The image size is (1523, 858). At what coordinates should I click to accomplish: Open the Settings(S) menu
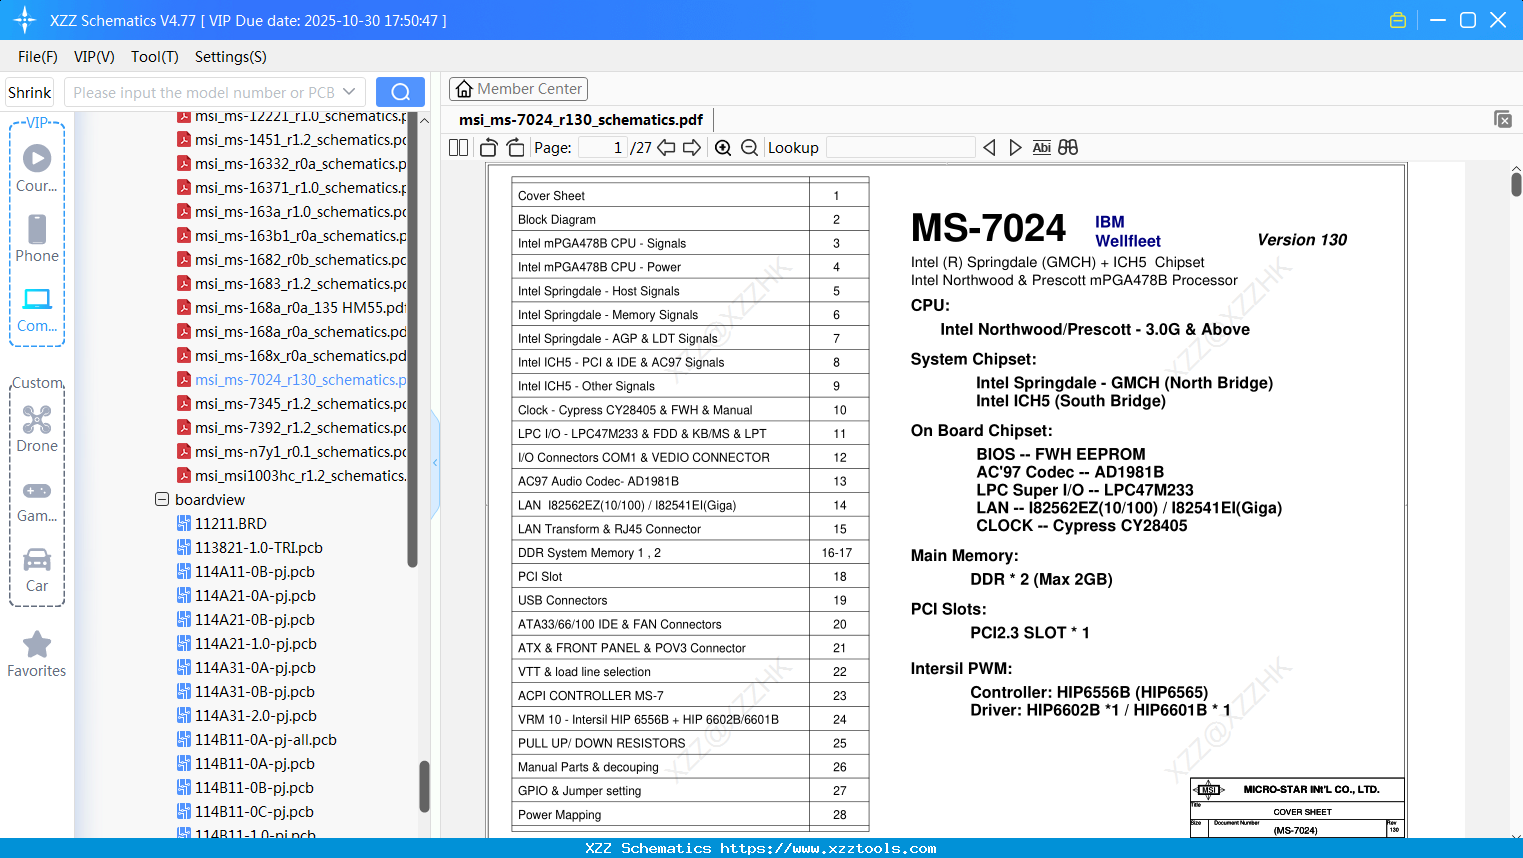click(x=231, y=57)
